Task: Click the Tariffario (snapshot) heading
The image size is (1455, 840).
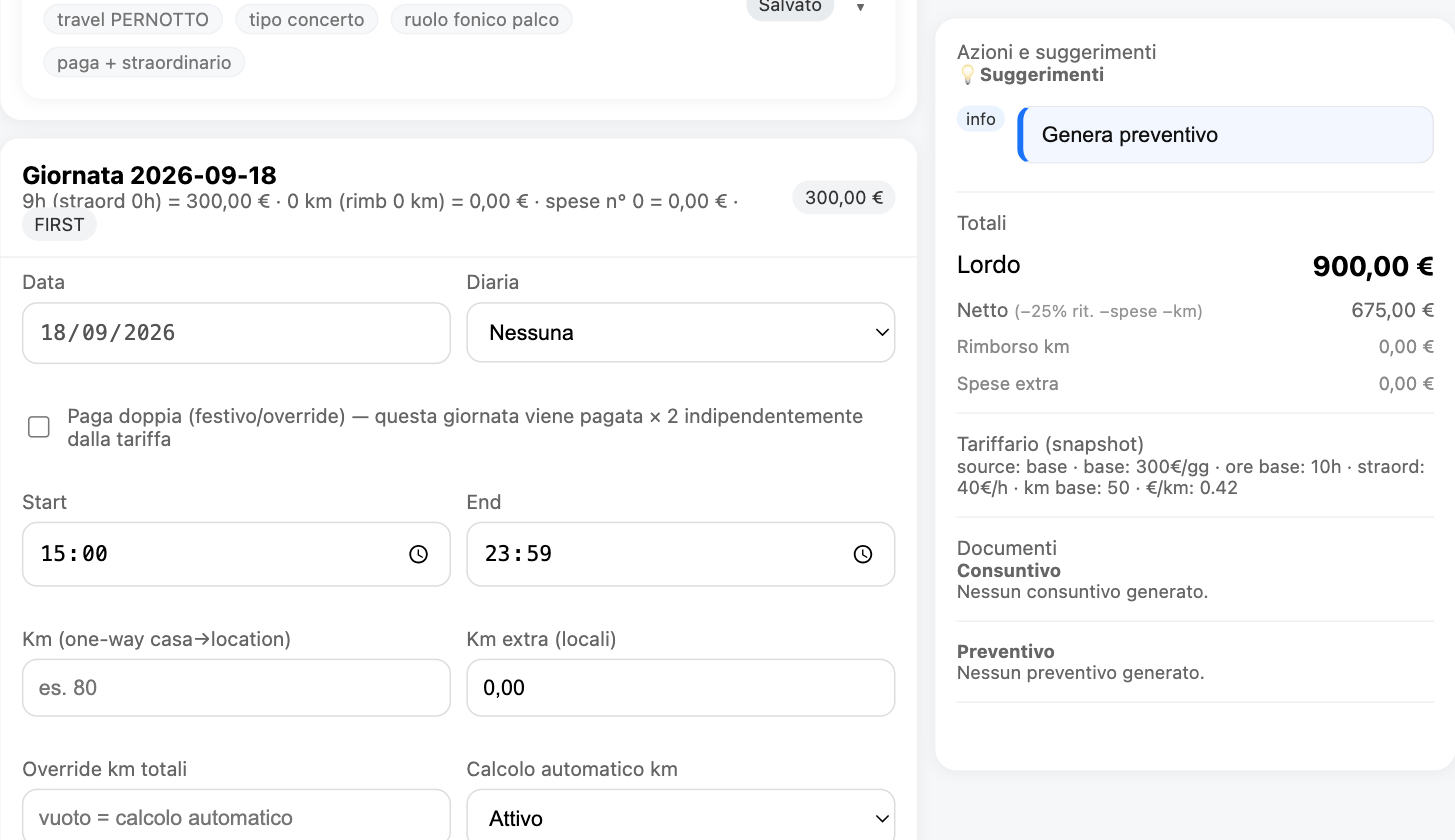Action: coord(1050,444)
